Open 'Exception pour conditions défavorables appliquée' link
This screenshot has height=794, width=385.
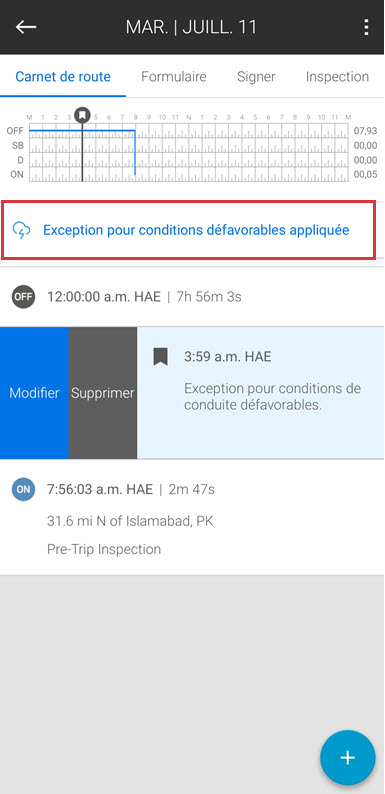[196, 230]
